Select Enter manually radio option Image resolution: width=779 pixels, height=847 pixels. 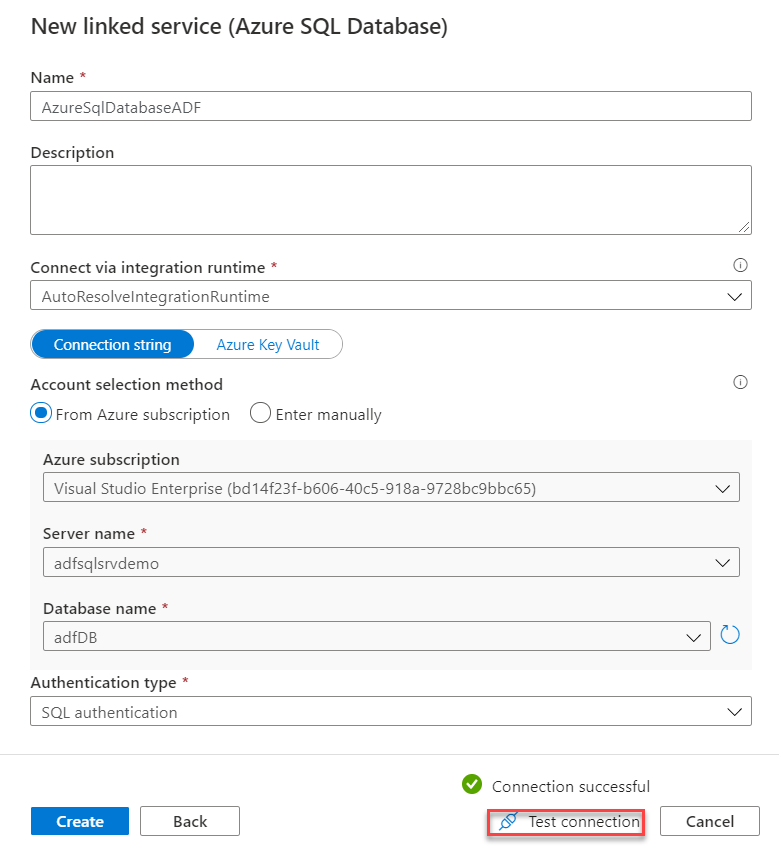[x=260, y=413]
